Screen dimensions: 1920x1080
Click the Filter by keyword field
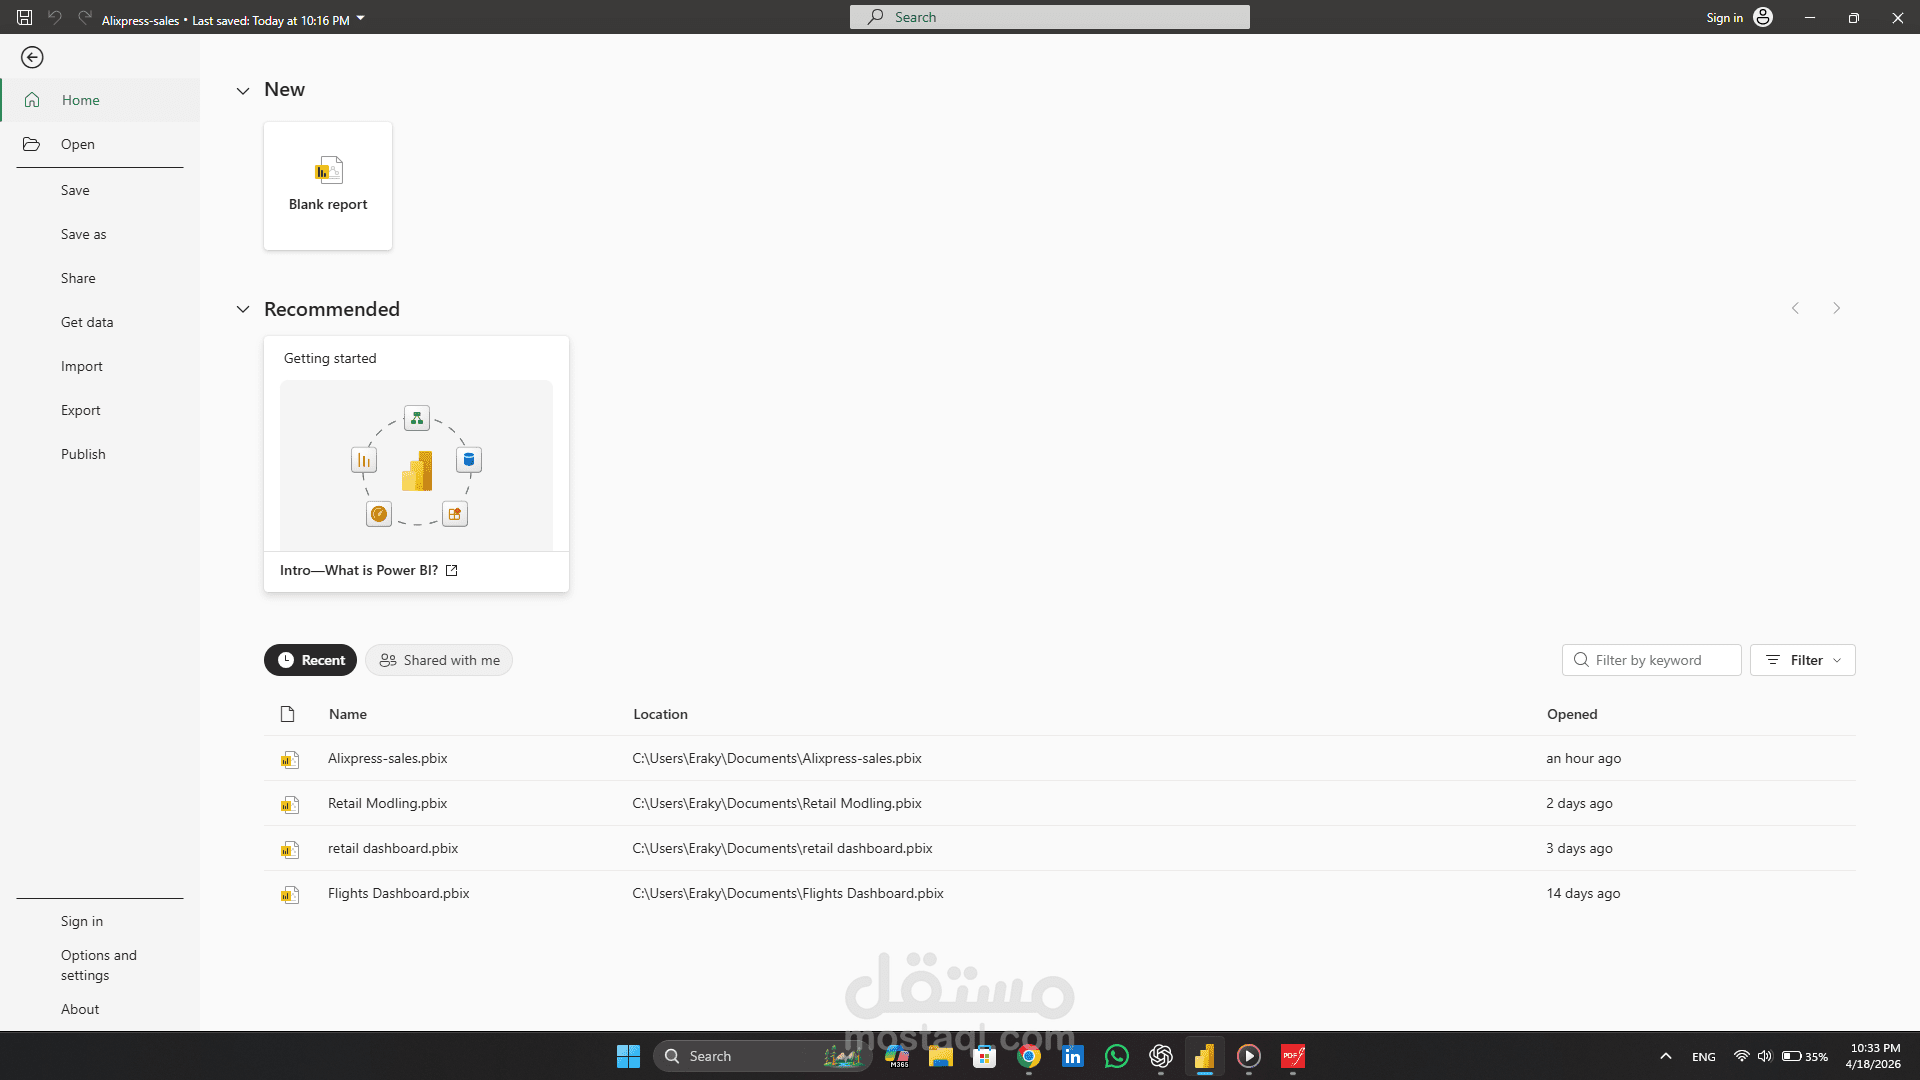coord(1651,660)
